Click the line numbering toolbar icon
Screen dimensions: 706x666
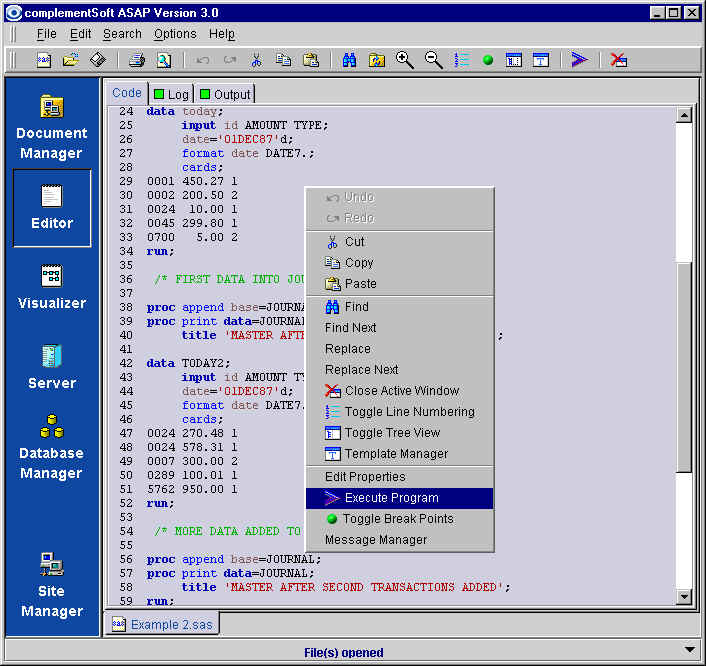click(462, 60)
